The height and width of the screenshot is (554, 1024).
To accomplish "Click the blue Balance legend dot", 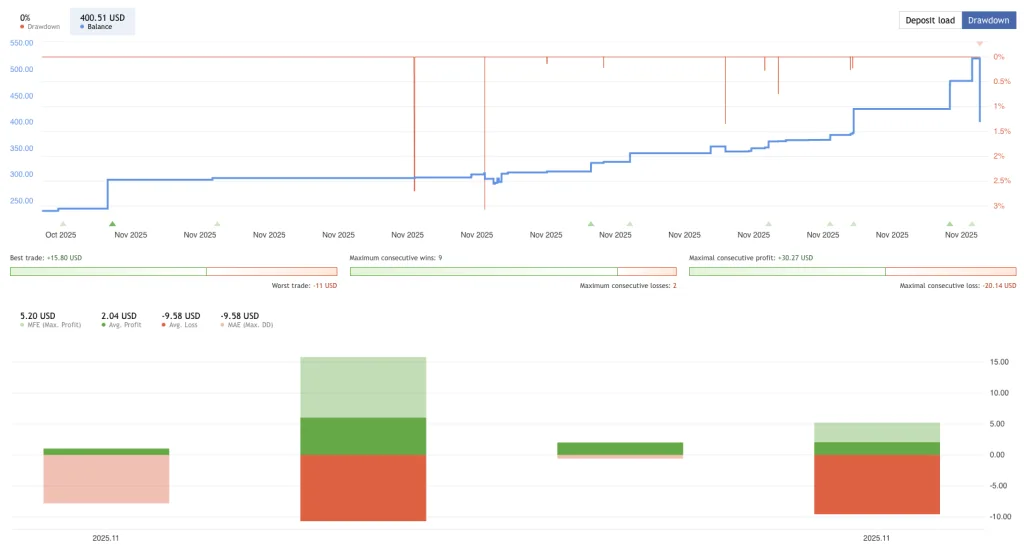I will click(x=80, y=26).
